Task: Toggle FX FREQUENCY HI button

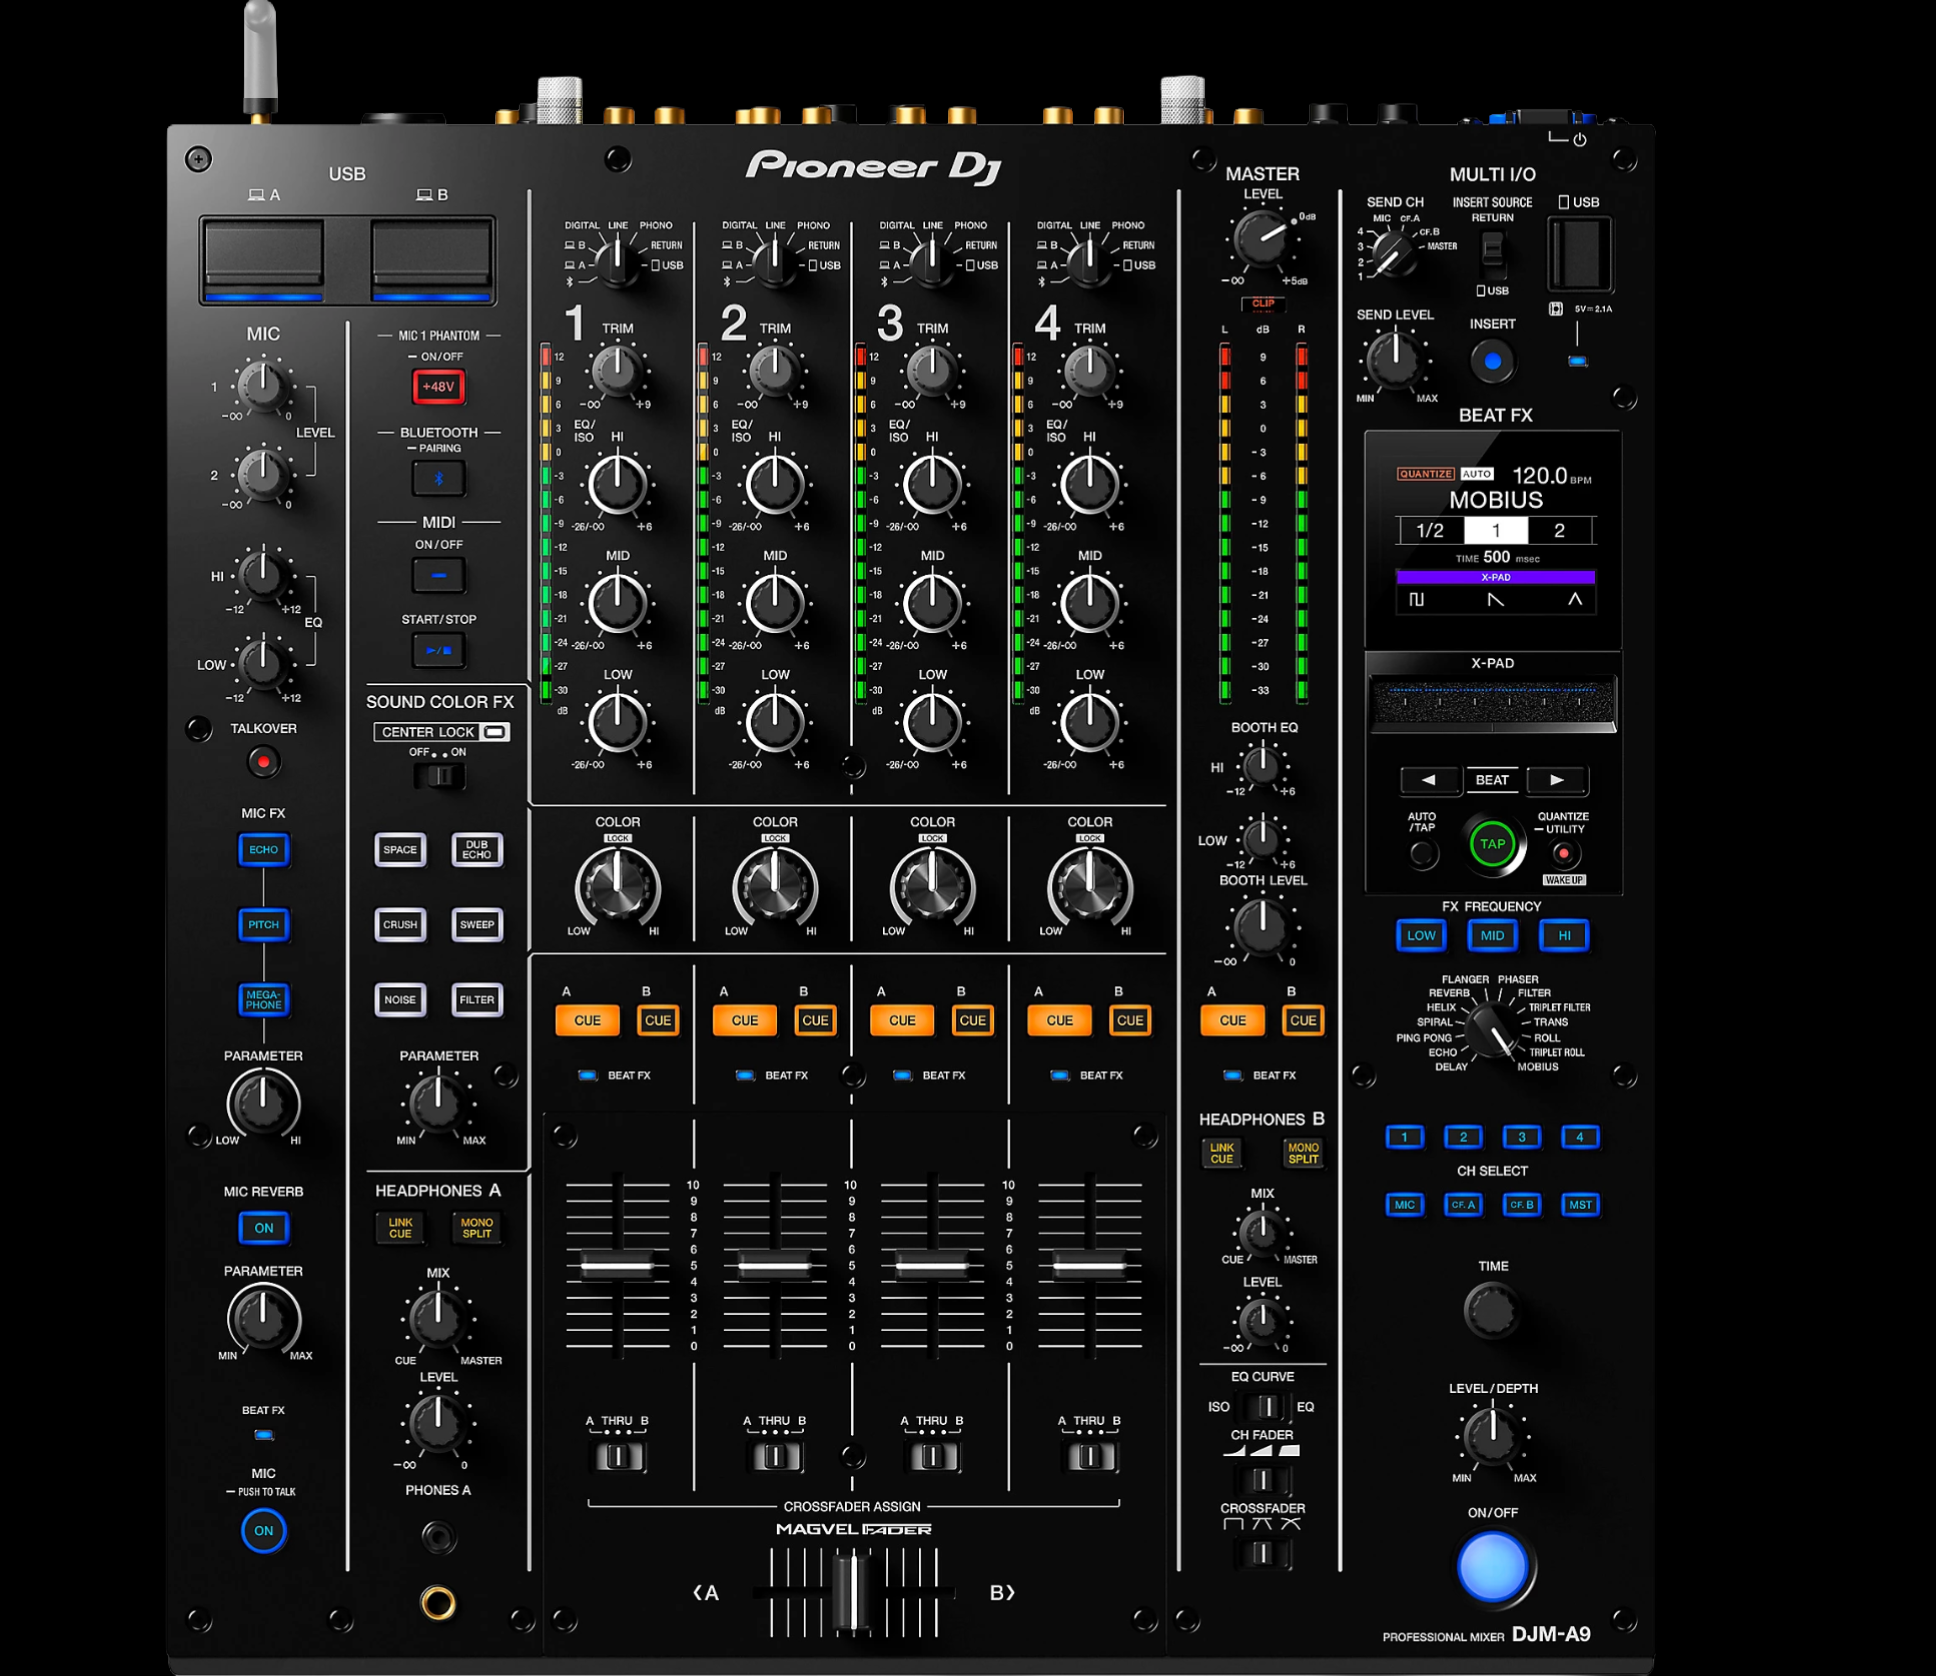Action: coord(1564,936)
